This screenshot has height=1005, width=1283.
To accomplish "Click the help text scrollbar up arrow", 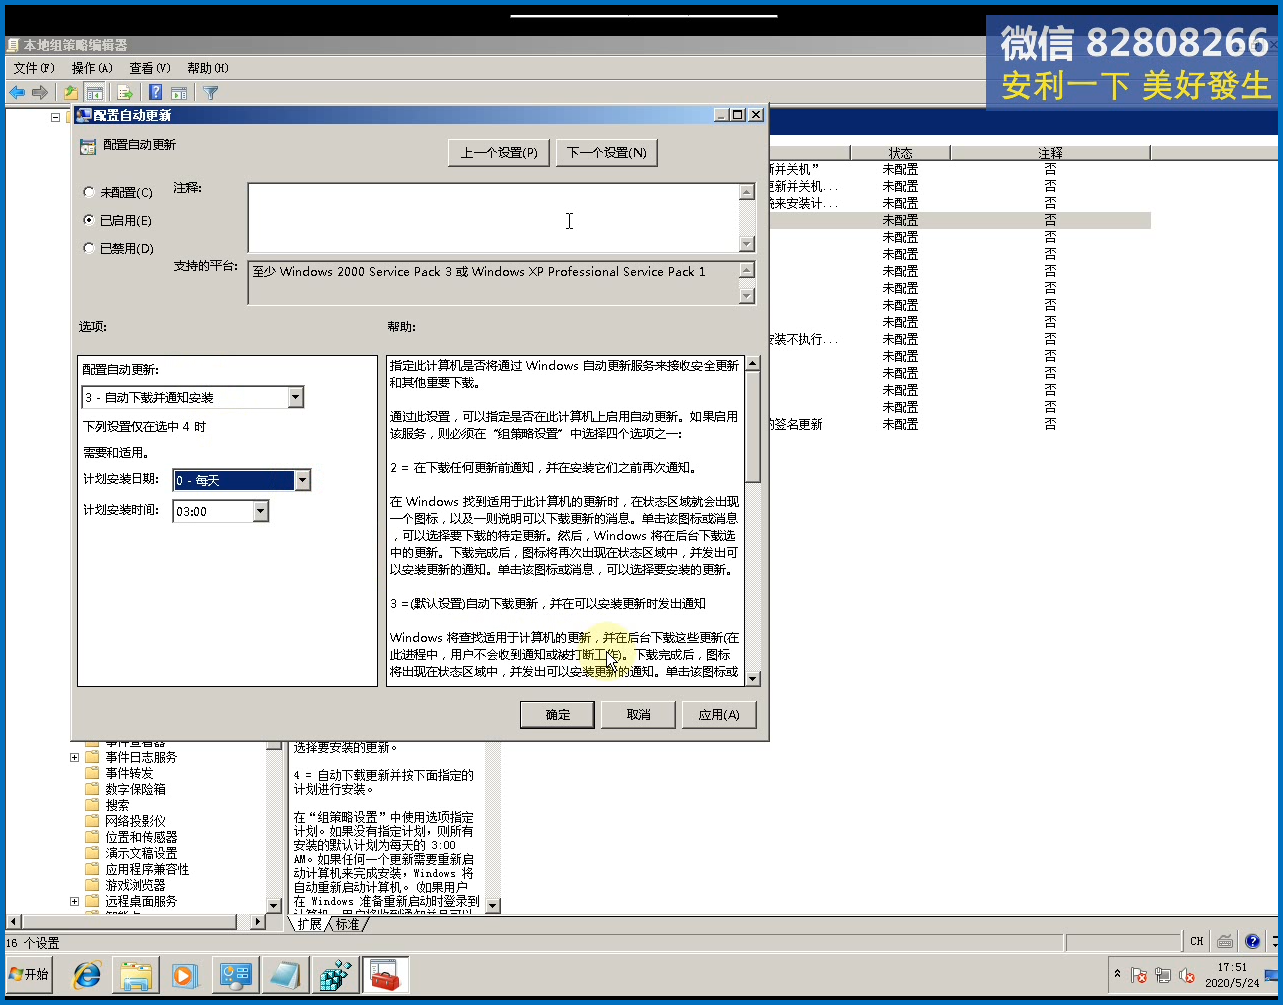I will 753,363.
